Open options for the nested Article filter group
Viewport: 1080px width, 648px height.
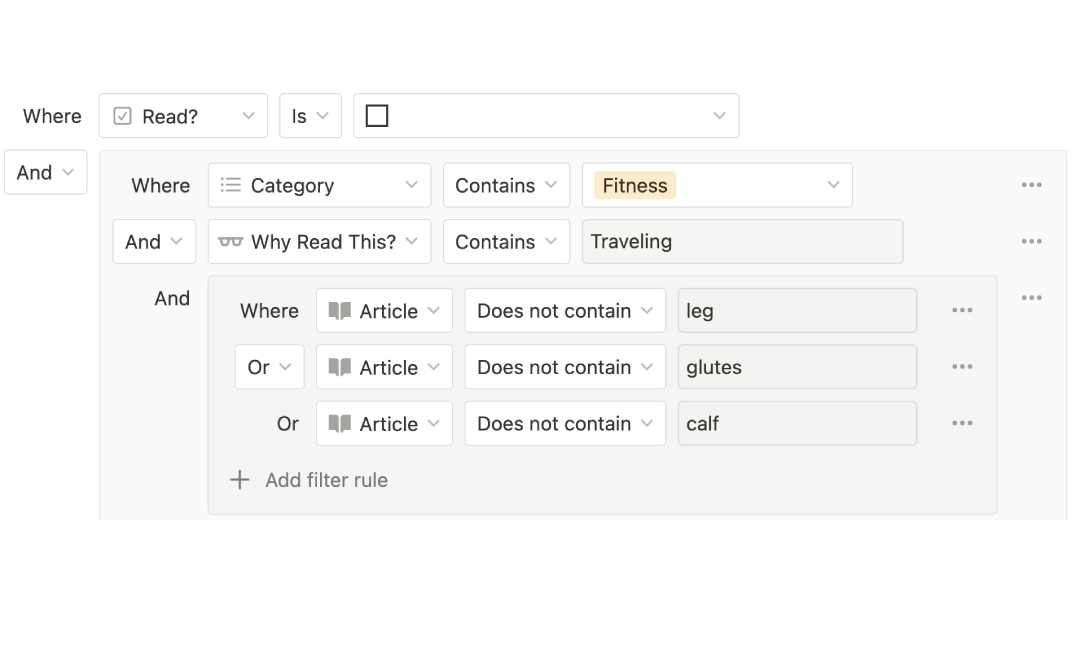click(1031, 297)
